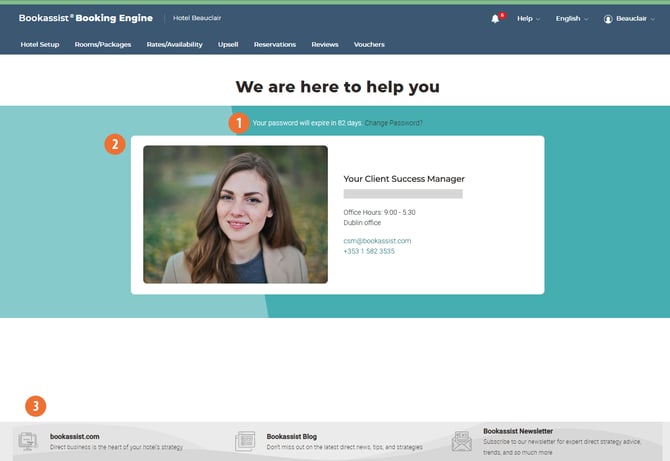The image size is (670, 461).
Task: Open the Reservations menu item
Action: [x=275, y=44]
